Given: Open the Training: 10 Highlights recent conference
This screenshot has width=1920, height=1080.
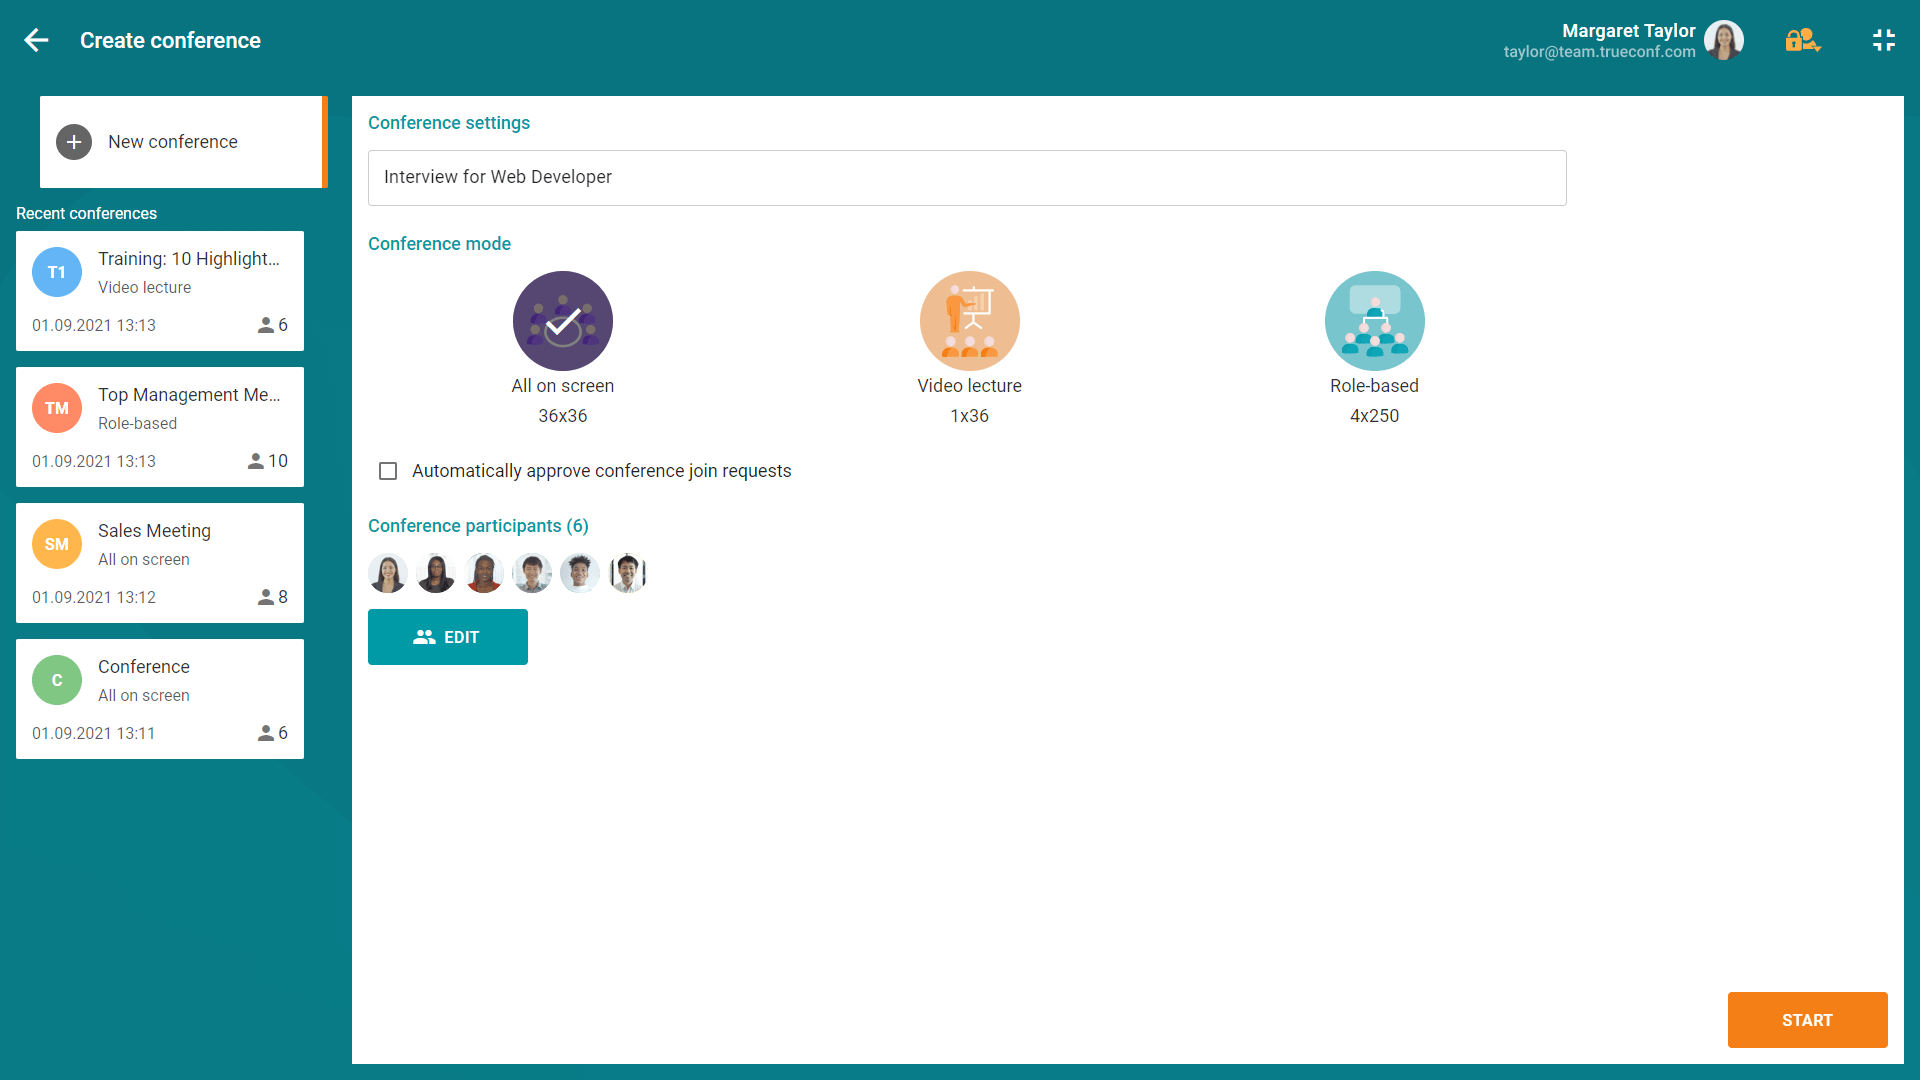Looking at the screenshot, I should [x=160, y=290].
